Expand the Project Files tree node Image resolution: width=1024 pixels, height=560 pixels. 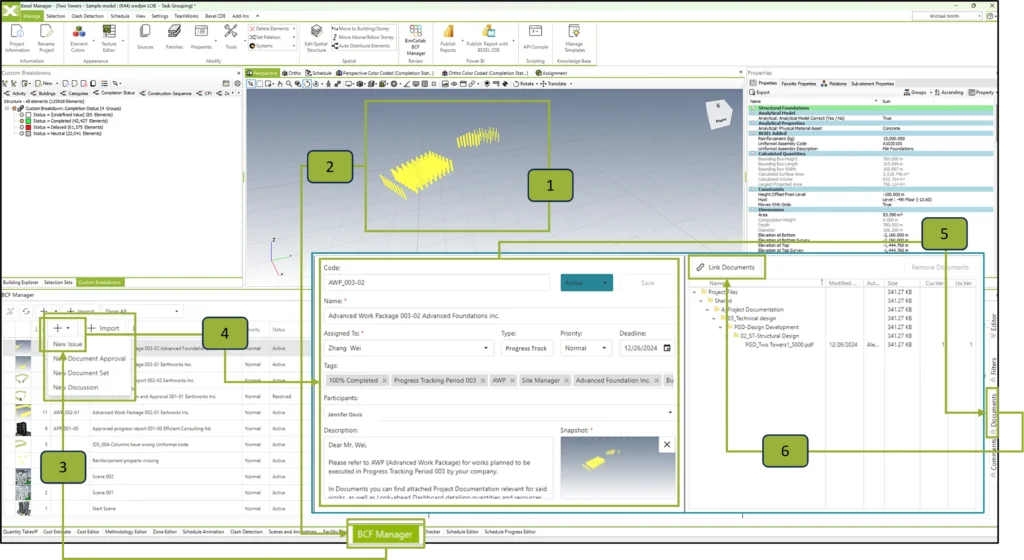[x=694, y=292]
